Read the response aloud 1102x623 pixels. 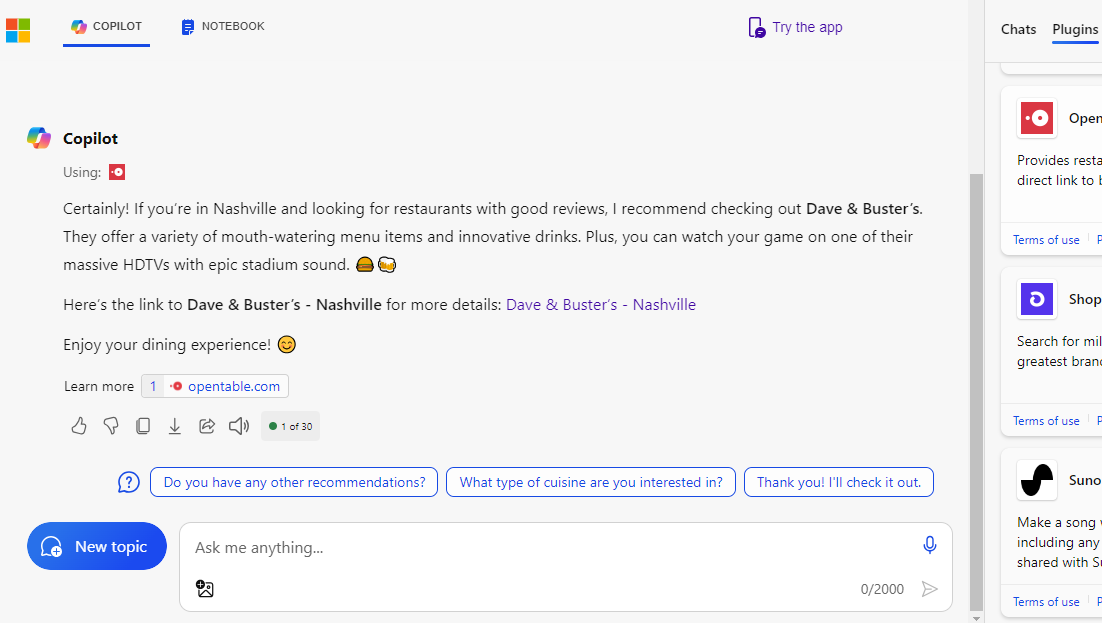tap(239, 426)
